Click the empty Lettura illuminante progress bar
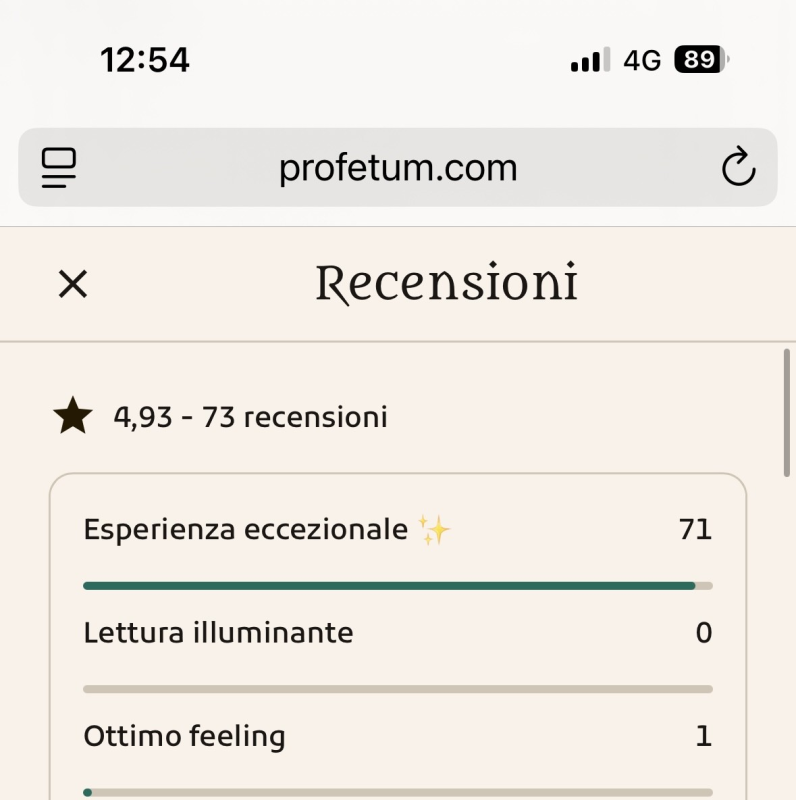The height and width of the screenshot is (800, 796). [398, 689]
